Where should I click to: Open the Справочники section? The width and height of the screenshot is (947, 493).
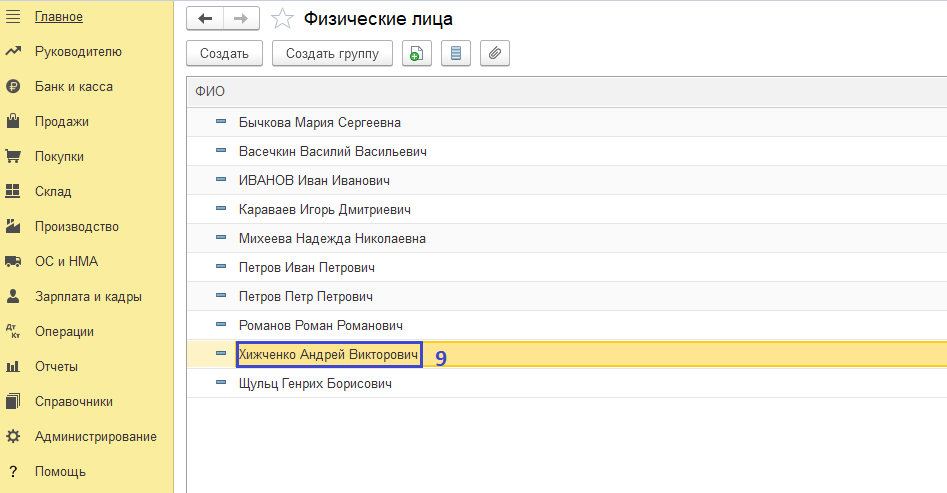[73, 402]
